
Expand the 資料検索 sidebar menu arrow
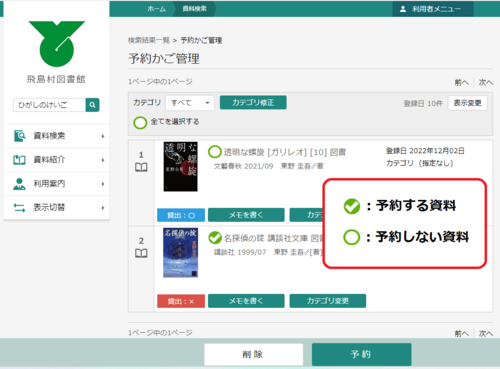coord(103,136)
